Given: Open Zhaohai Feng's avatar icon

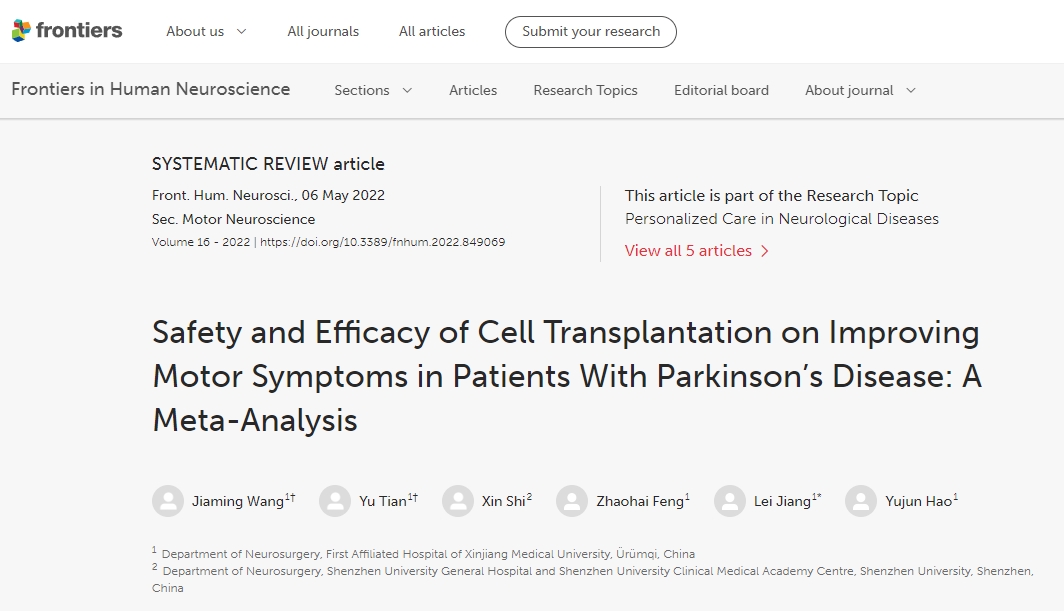Looking at the screenshot, I should (572, 501).
